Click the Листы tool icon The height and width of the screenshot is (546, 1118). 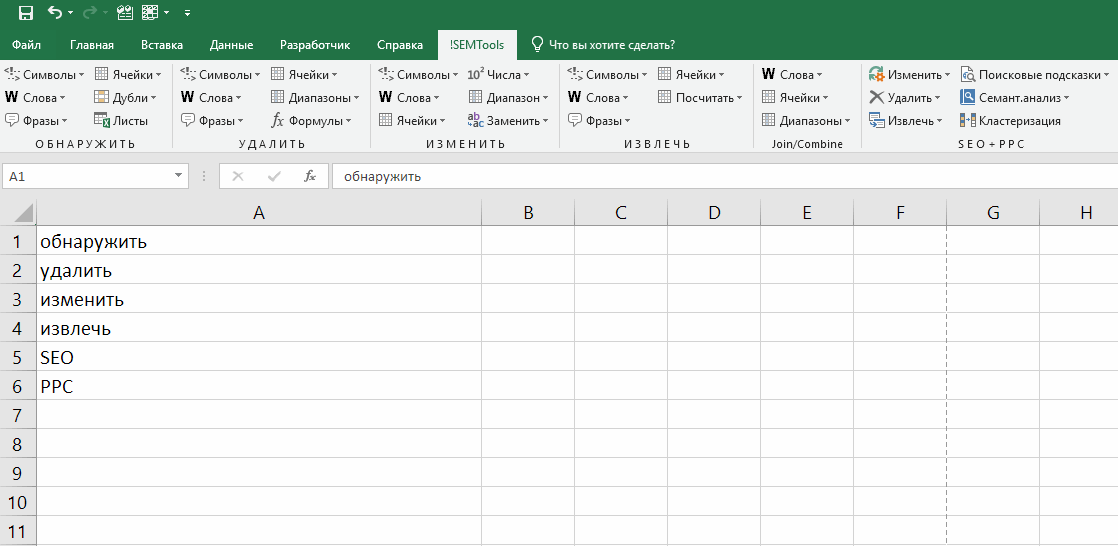point(101,121)
